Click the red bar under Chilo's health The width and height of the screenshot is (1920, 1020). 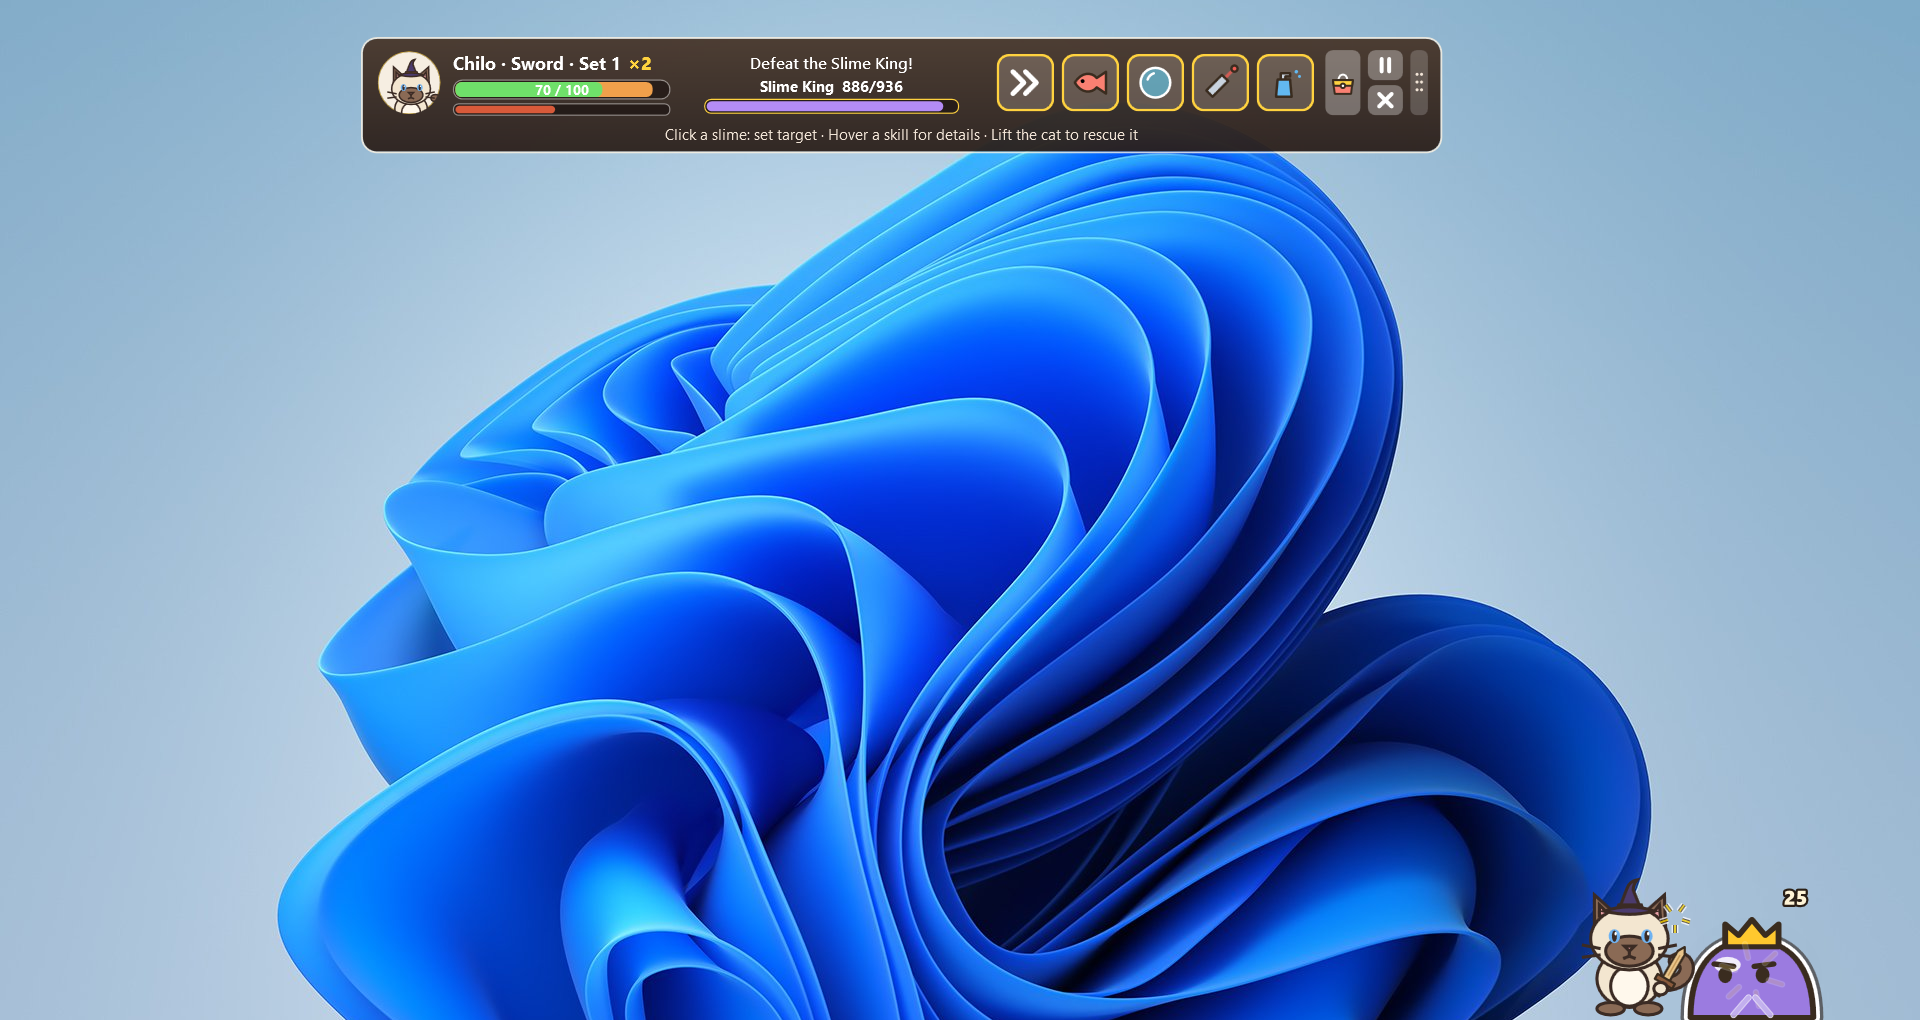tap(561, 110)
